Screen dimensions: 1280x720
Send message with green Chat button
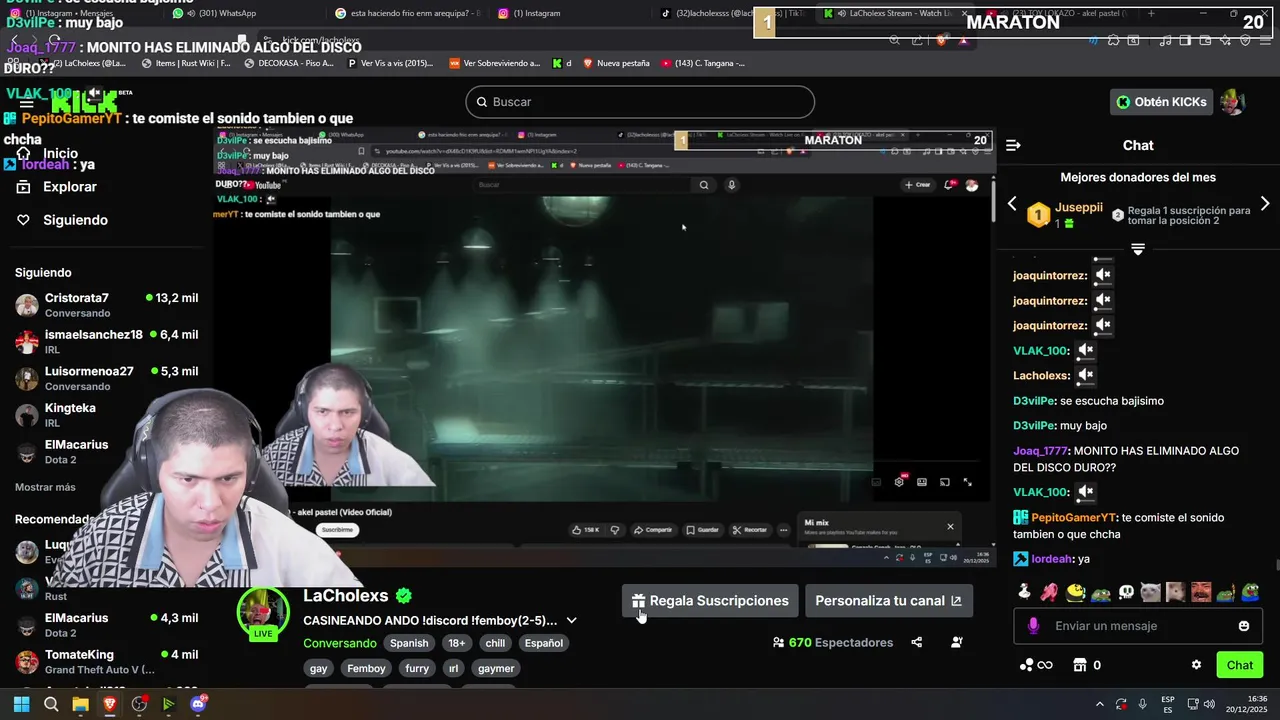coord(1240,665)
